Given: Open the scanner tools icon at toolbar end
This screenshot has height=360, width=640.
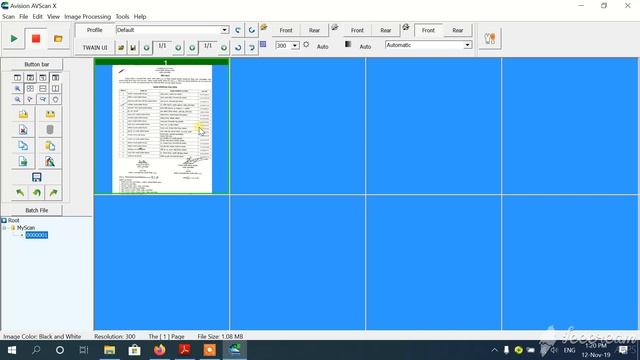Looking at the screenshot, I should pyautogui.click(x=489, y=39).
